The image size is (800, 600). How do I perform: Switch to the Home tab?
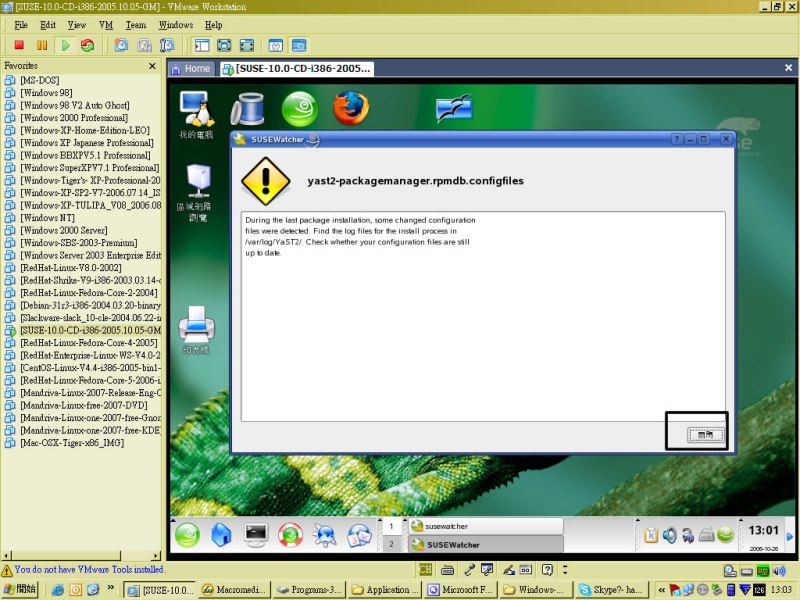pos(191,69)
